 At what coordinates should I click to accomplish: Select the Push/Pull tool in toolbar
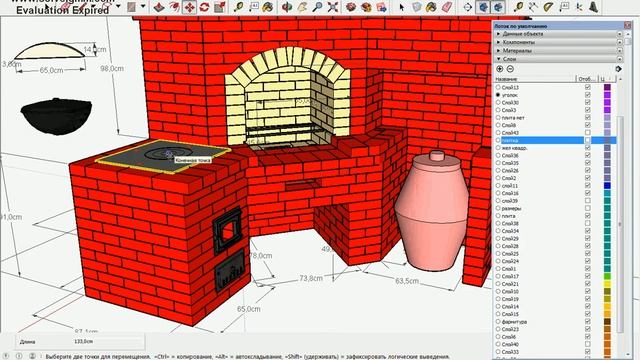pos(159,7)
